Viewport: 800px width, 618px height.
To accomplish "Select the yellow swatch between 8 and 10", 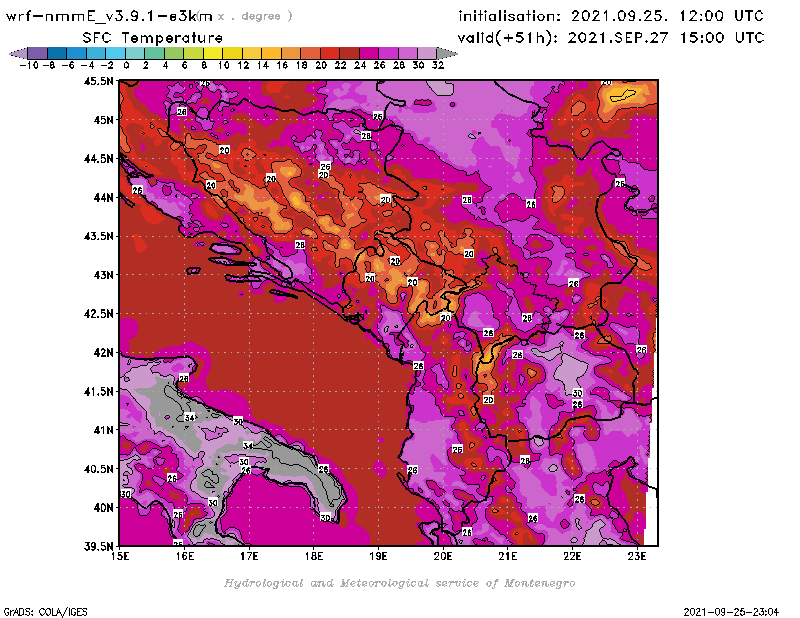I will pyautogui.click(x=213, y=54).
